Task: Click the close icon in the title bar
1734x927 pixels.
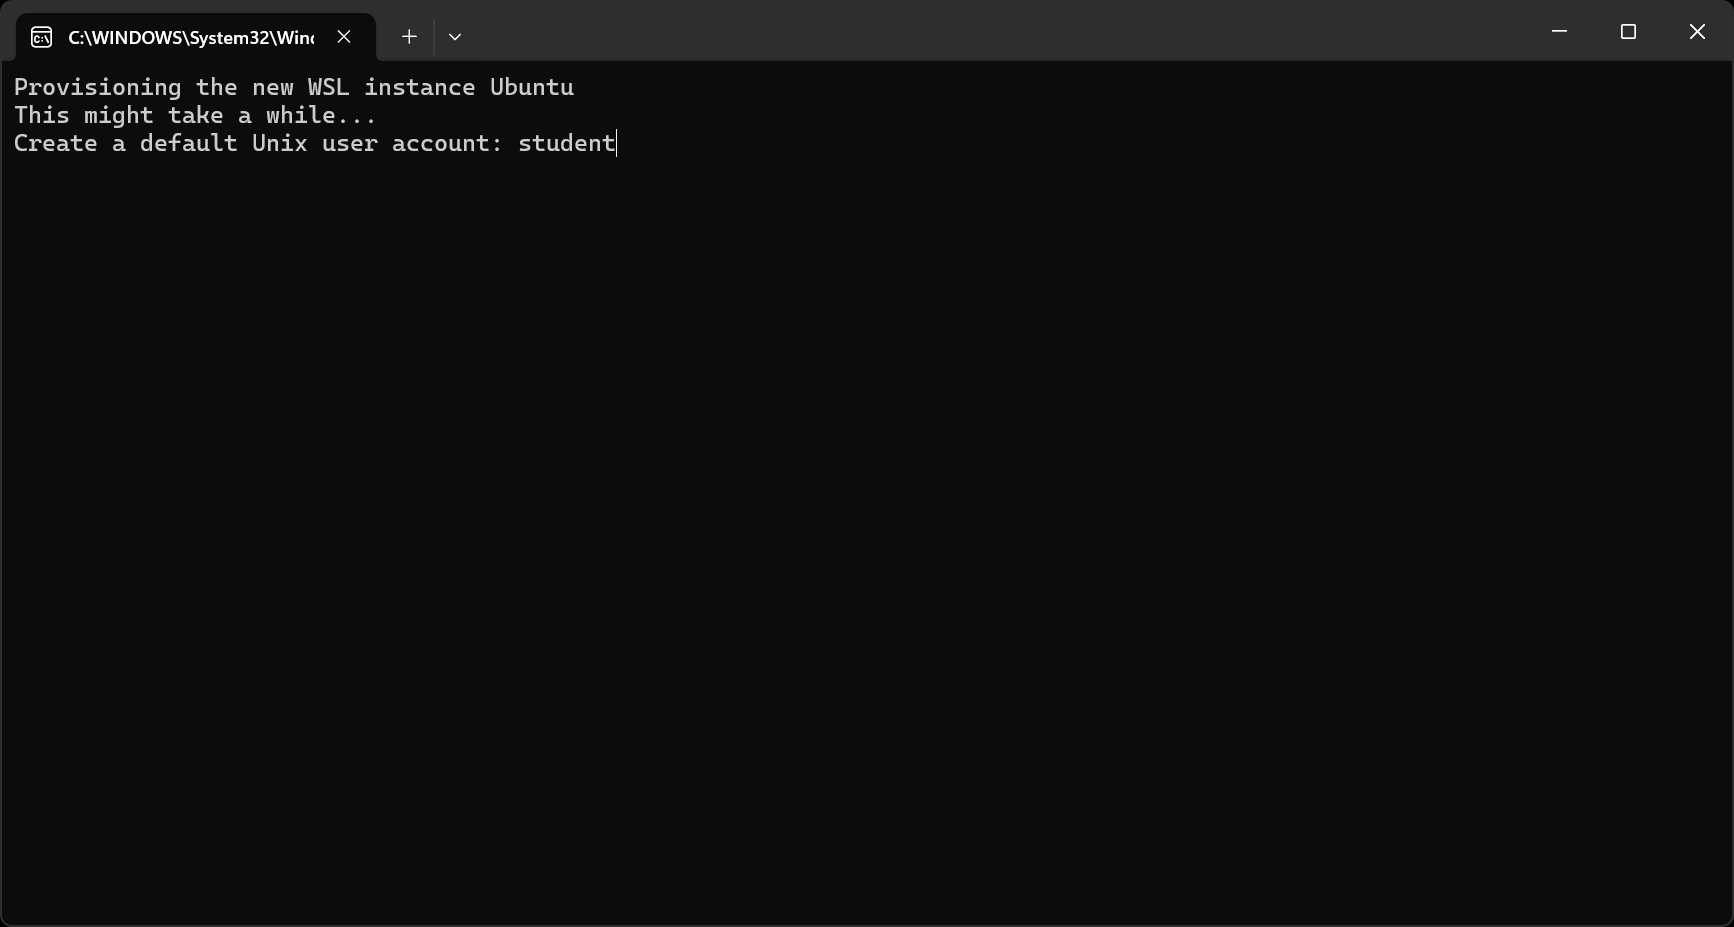Action: [1697, 31]
